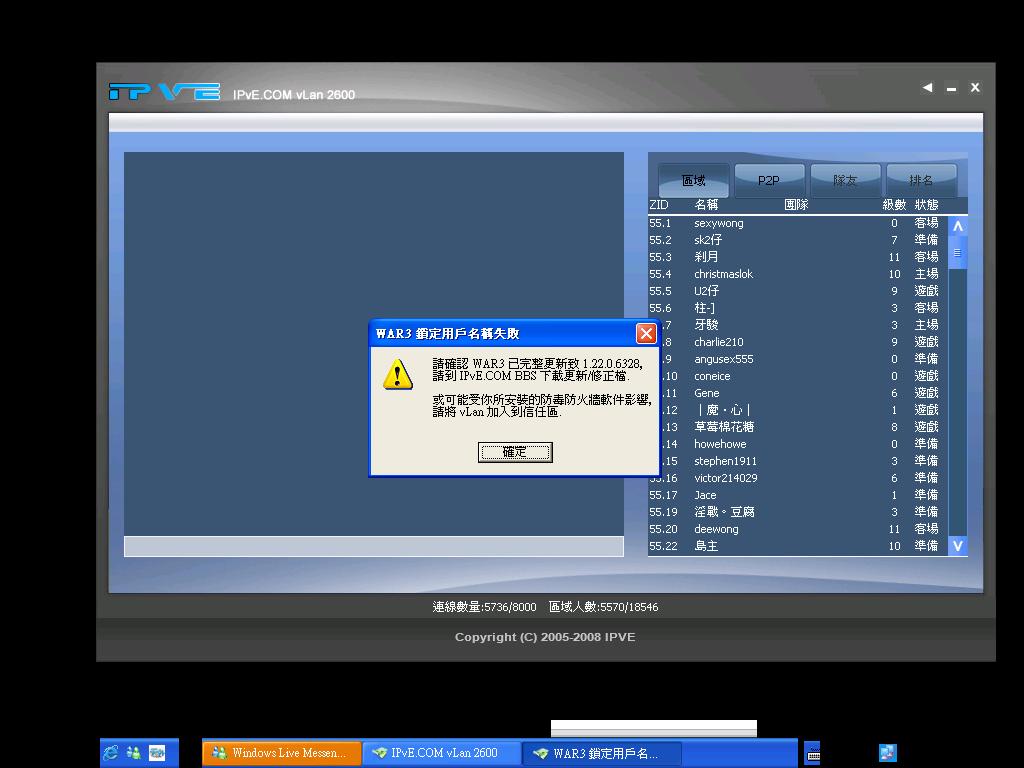Viewport: 1024px width, 768px height.
Task: Click the IPVE logo in title bar
Action: (x=165, y=92)
